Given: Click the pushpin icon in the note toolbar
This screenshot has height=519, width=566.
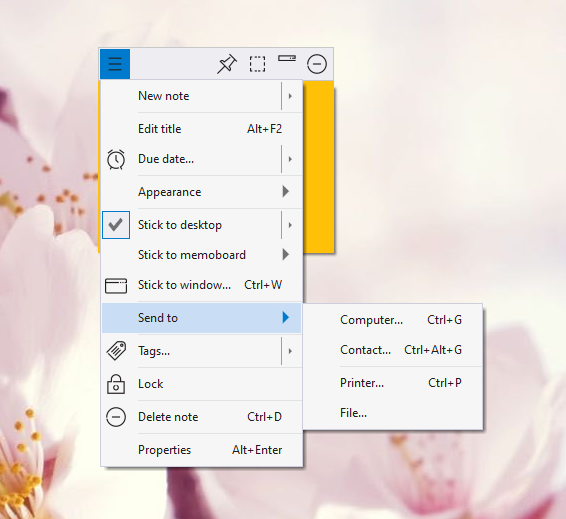Looking at the screenshot, I should (227, 64).
